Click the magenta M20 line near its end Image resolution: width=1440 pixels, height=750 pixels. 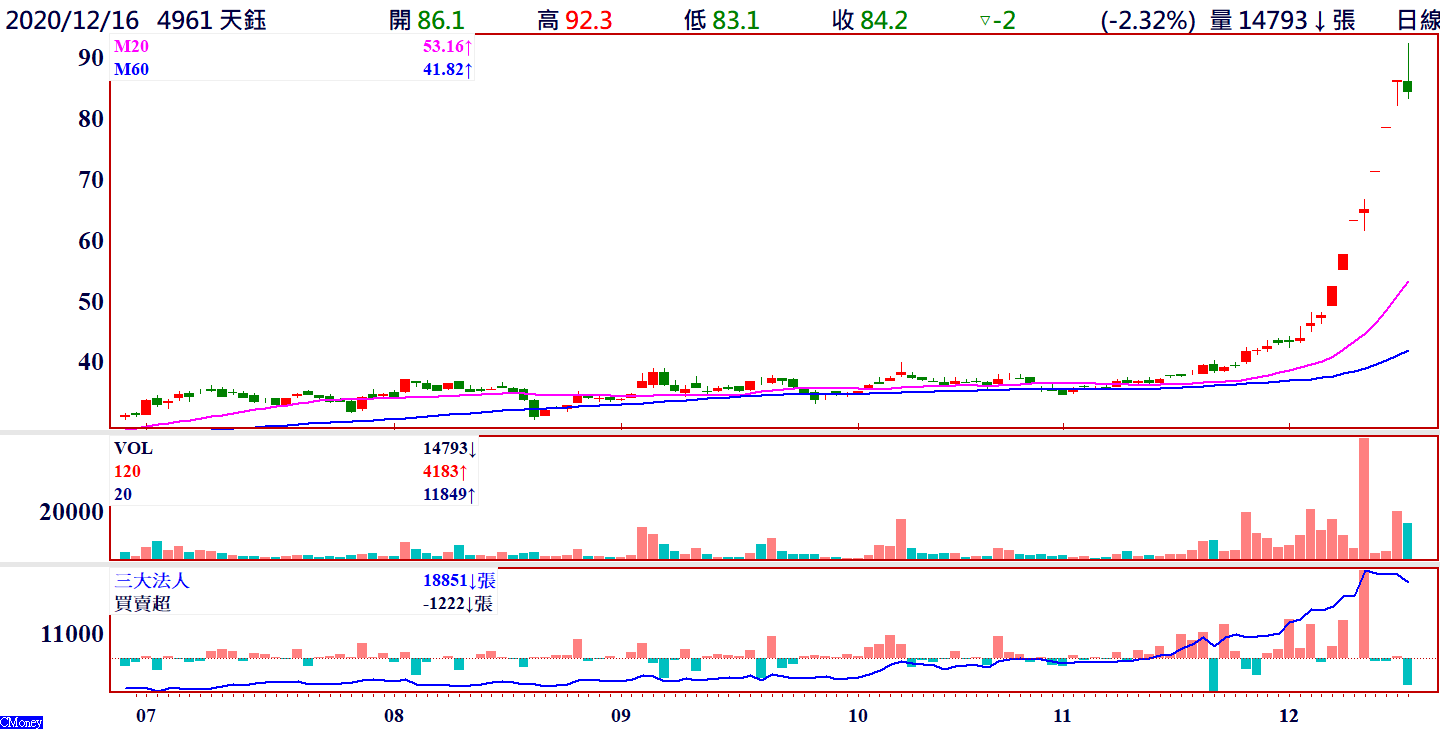tap(1400, 291)
